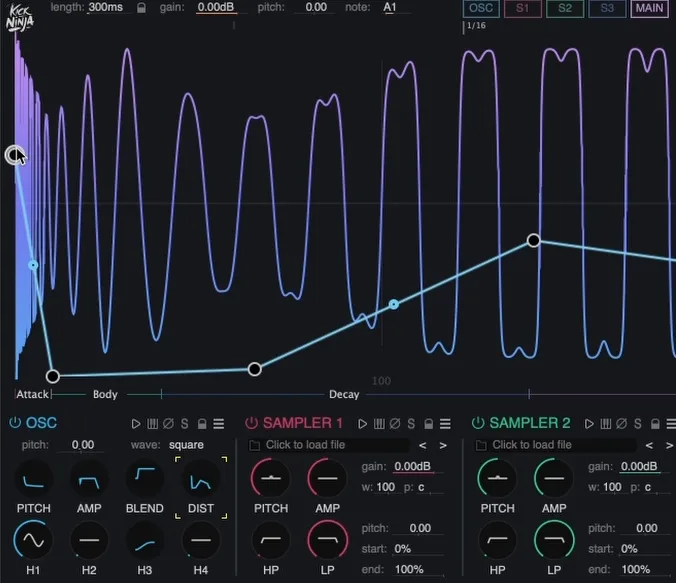Screen dimensions: 676x583
Task: Select the OSC PITCH envelope icon
Action: coord(33,480)
